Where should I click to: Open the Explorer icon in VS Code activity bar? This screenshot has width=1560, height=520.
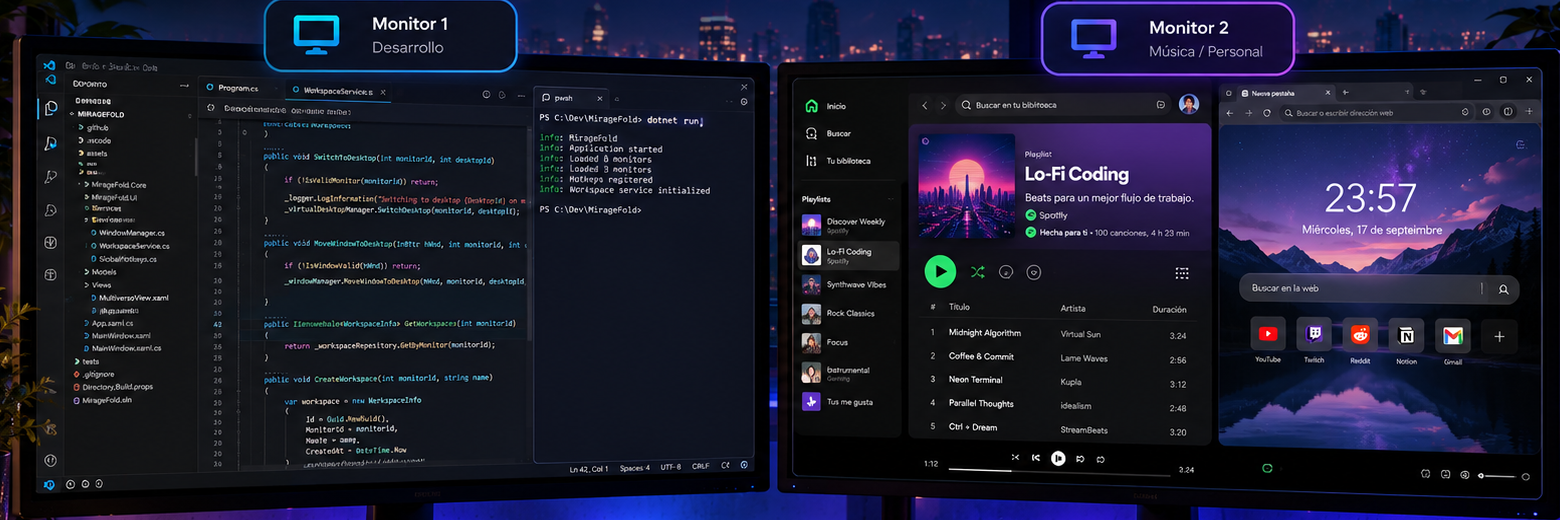tap(50, 109)
